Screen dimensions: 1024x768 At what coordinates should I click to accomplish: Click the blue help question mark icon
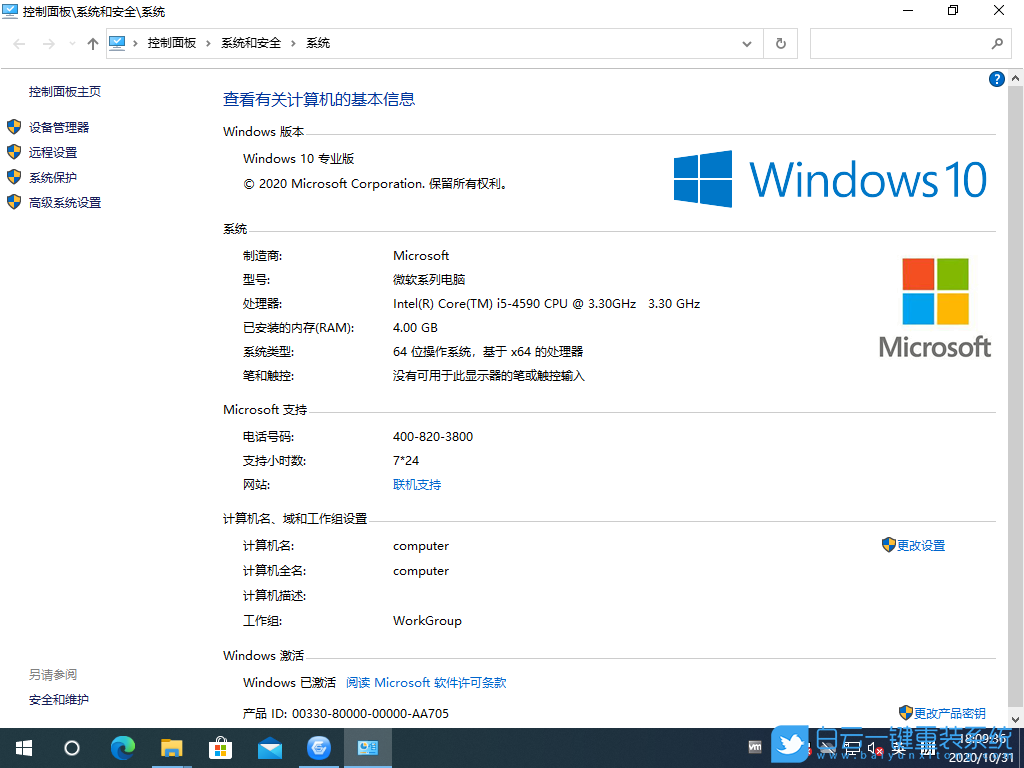click(x=996, y=79)
